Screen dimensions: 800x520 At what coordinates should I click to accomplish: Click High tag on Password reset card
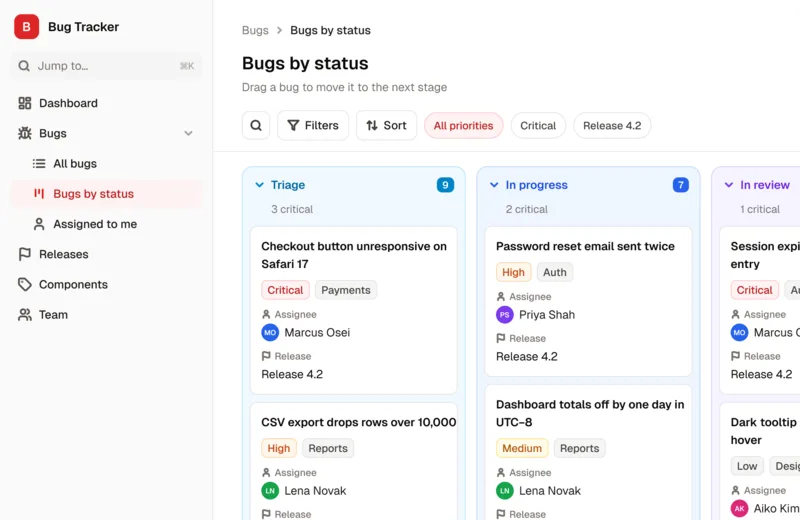pos(513,272)
